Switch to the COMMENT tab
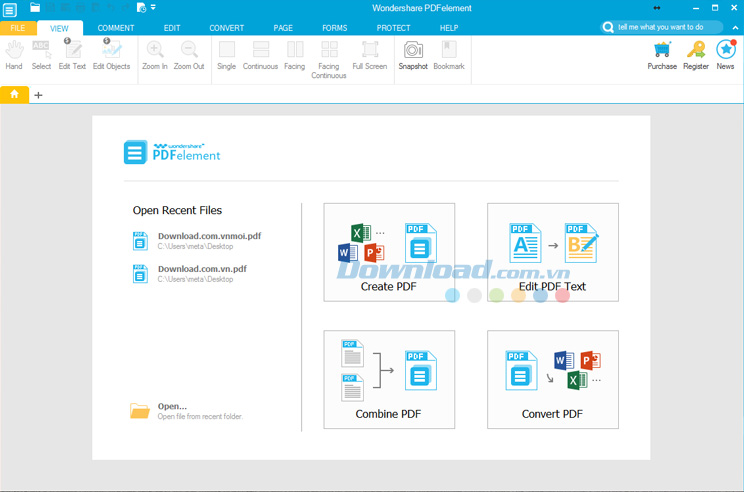The width and height of the screenshot is (744, 492). [x=116, y=28]
